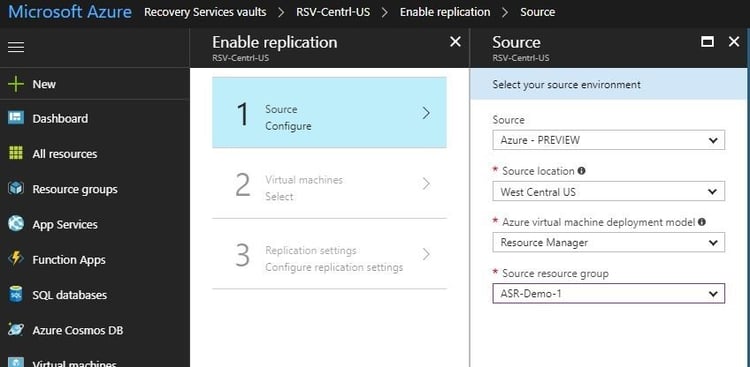Open the hamburger menu icon

[16, 47]
